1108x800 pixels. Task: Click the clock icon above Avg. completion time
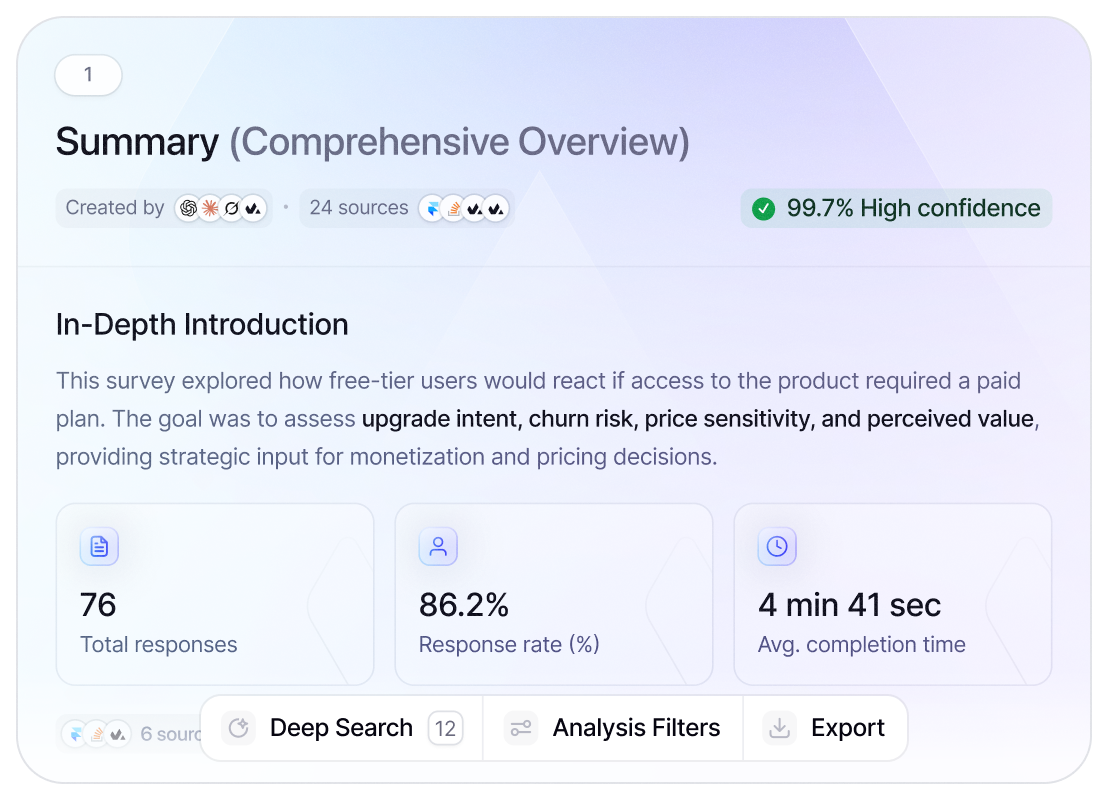coord(777,546)
